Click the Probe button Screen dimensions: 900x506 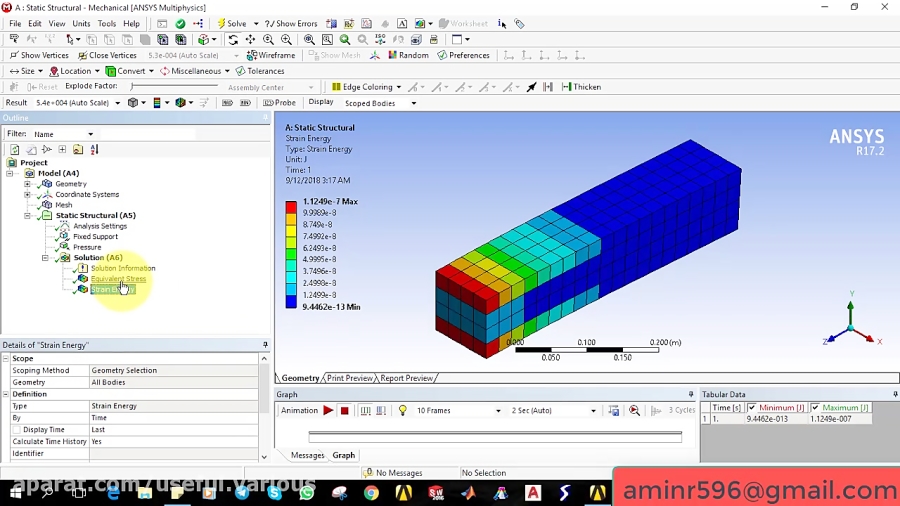pyautogui.click(x=280, y=103)
